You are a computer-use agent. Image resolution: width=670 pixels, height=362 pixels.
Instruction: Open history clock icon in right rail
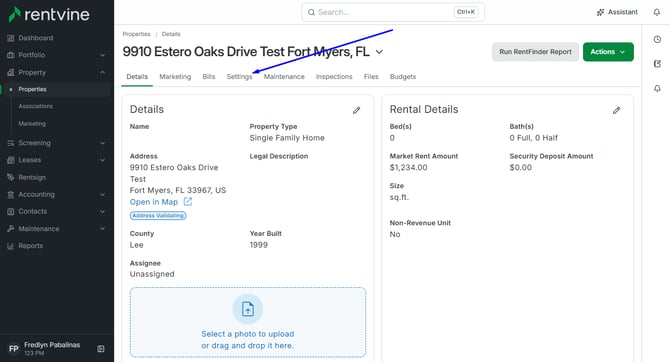tap(657, 39)
